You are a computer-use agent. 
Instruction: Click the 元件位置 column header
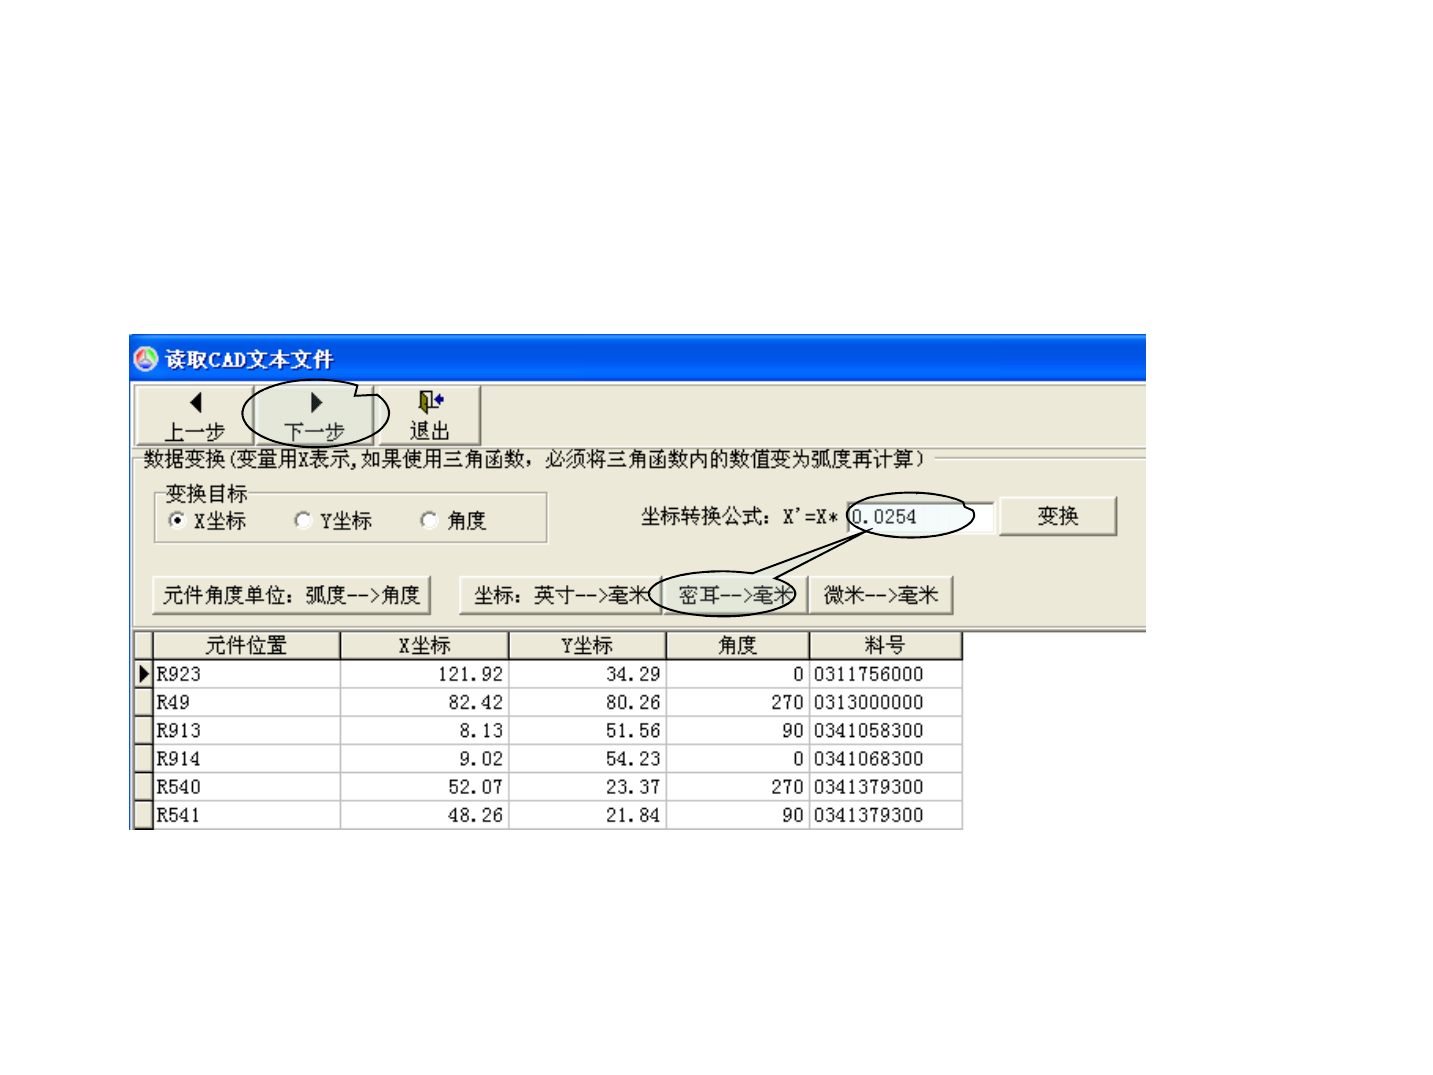pyautogui.click(x=246, y=646)
